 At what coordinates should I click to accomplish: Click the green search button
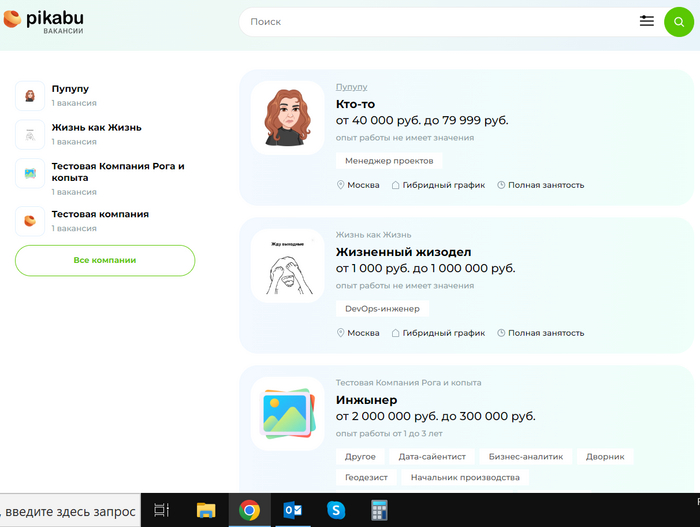click(x=679, y=22)
